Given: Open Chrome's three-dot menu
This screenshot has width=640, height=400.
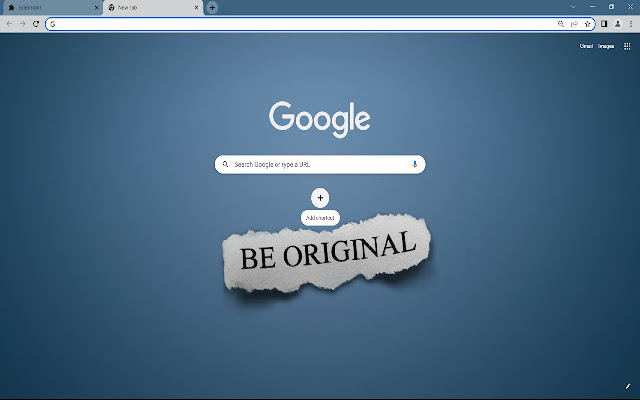Looking at the screenshot, I should [631, 24].
